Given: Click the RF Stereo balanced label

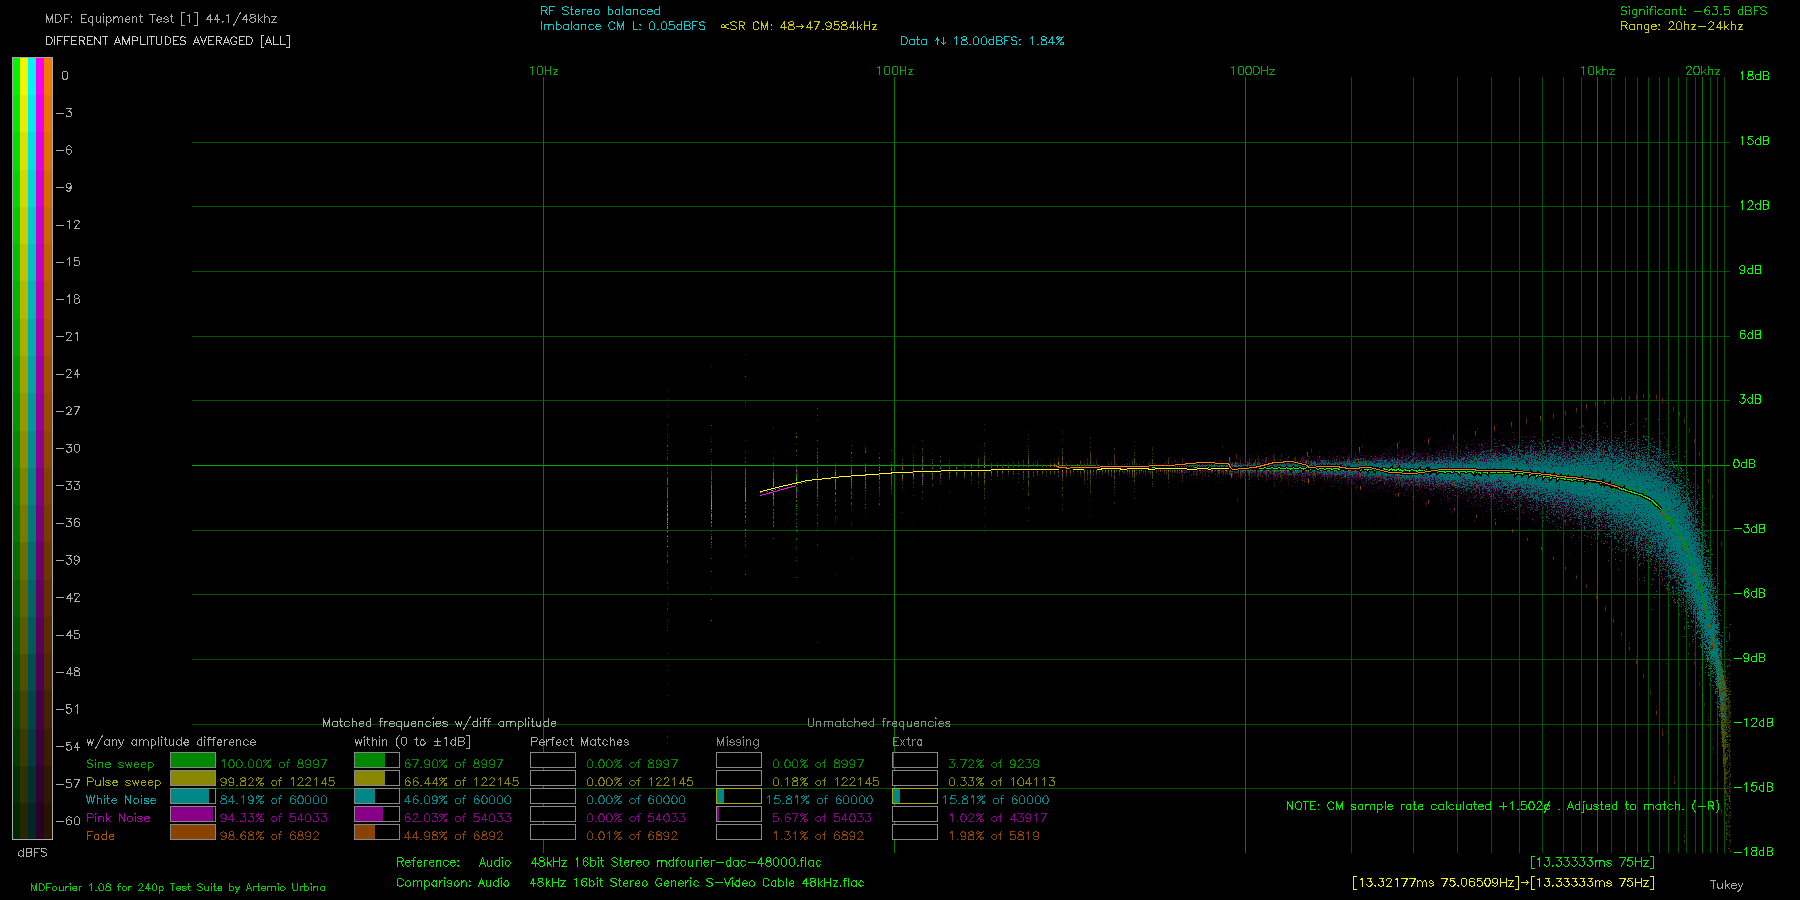Looking at the screenshot, I should pos(600,11).
